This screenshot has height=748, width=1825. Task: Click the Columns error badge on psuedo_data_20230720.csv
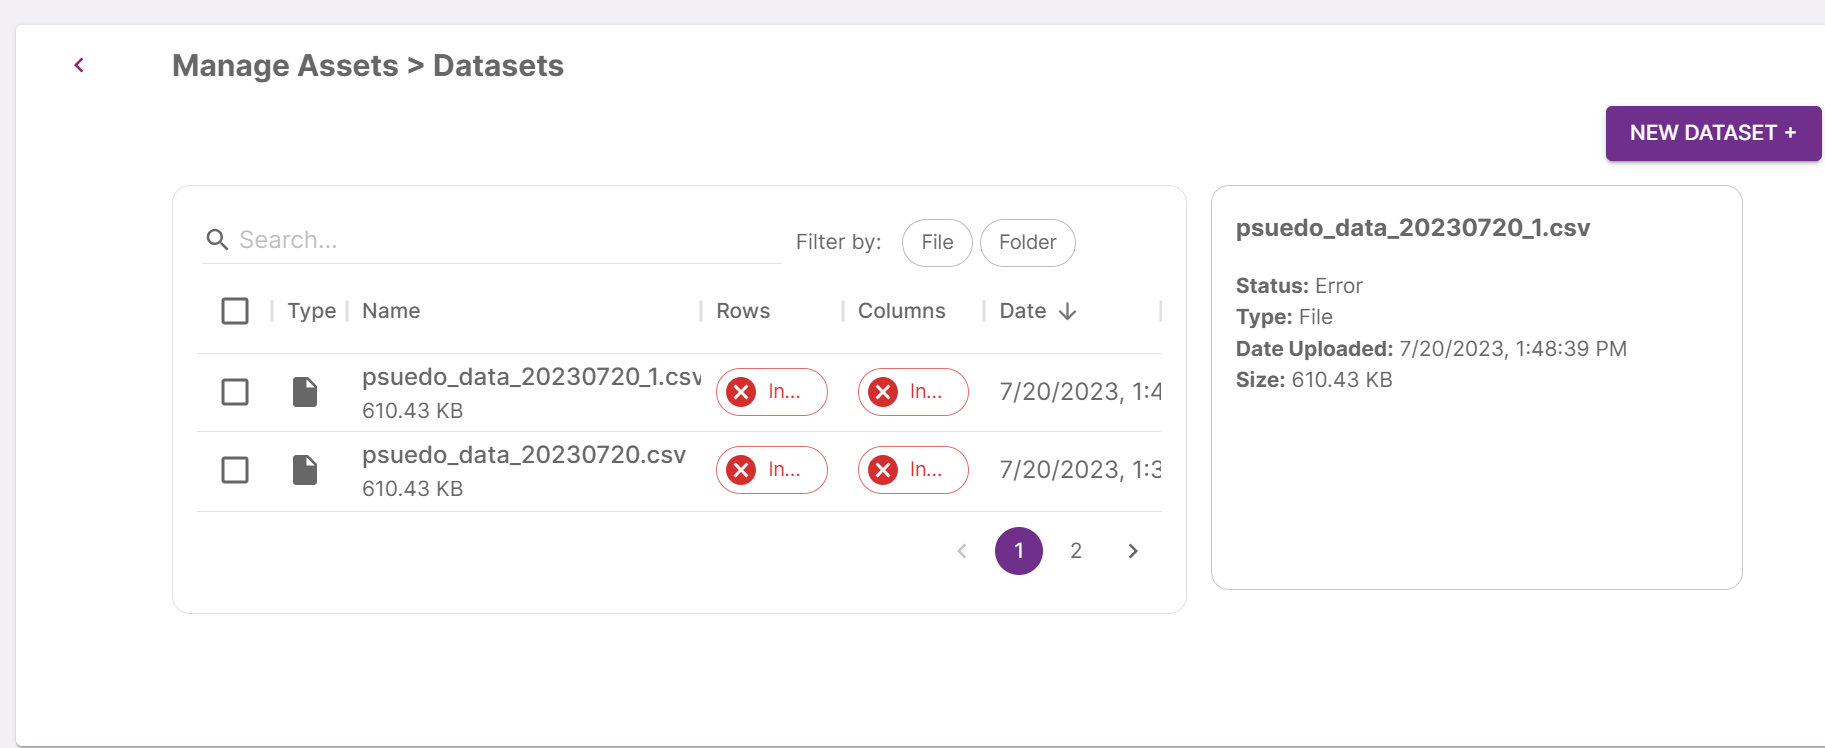click(912, 470)
